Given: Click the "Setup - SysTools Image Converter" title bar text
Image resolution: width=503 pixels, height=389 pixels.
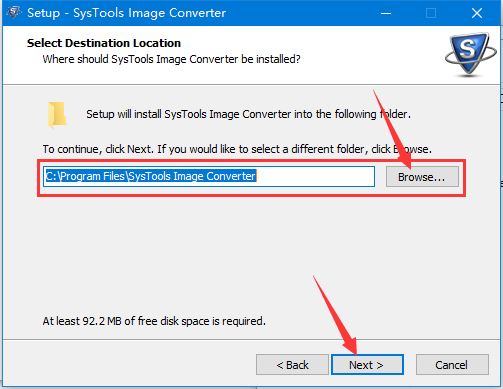Looking at the screenshot, I should click(126, 13).
